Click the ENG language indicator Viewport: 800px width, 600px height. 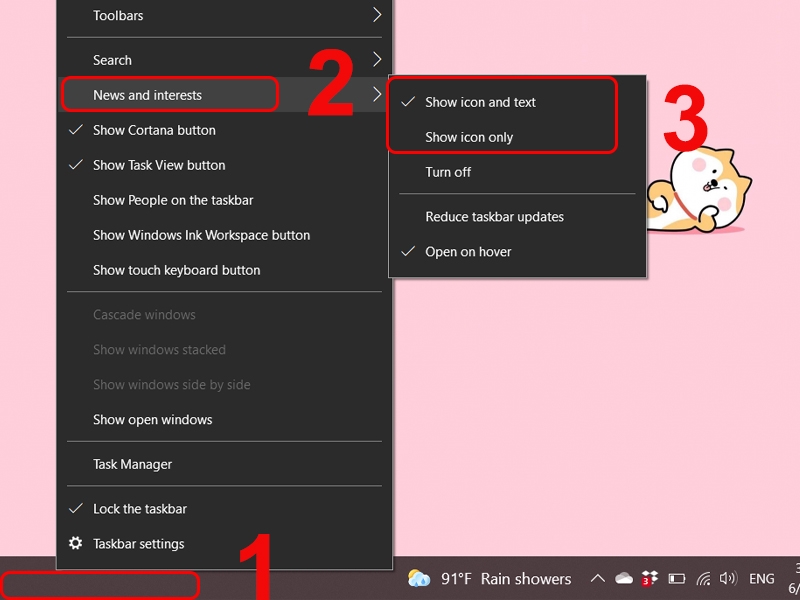pos(762,579)
